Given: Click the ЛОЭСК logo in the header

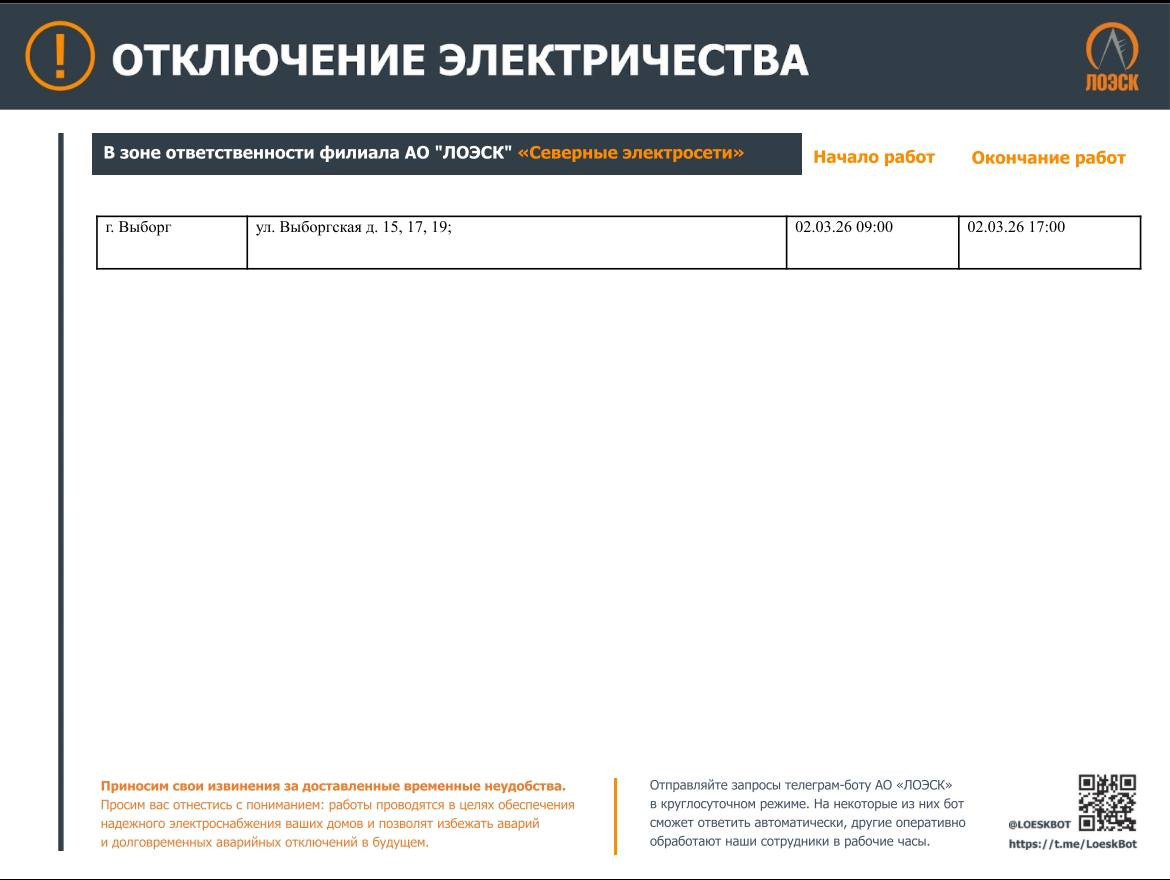Looking at the screenshot, I should pyautogui.click(x=1112, y=58).
